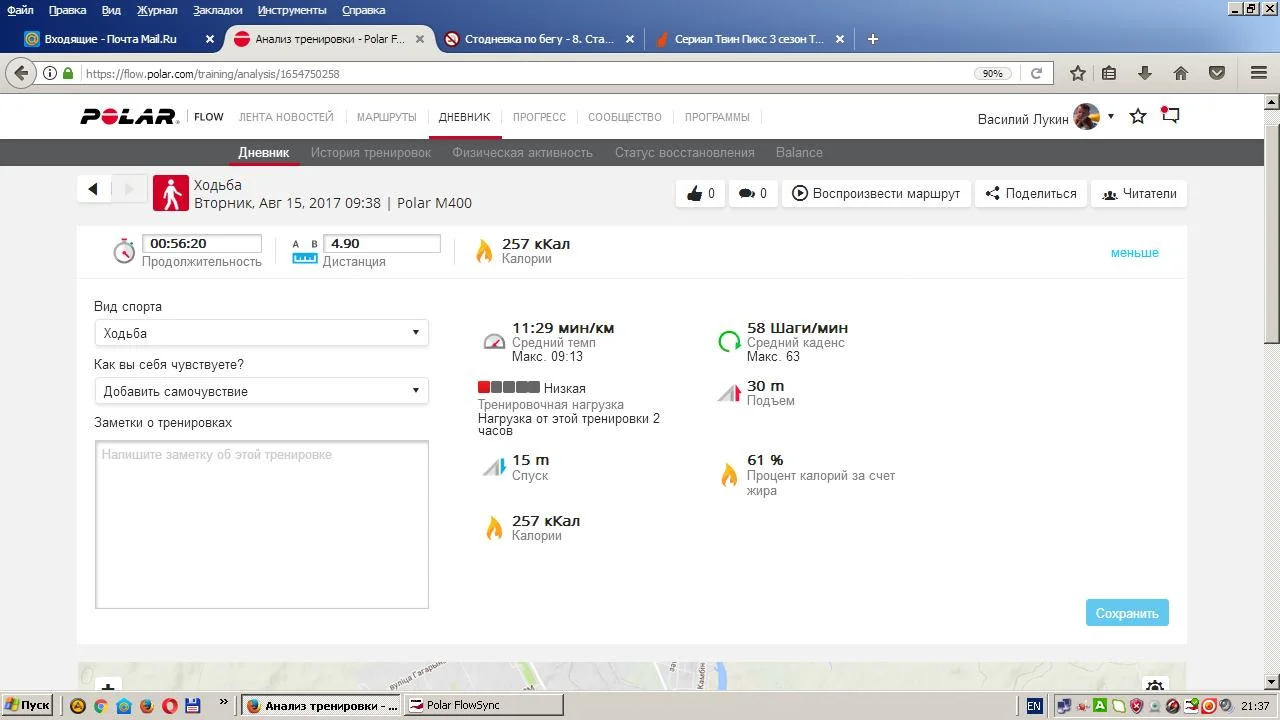This screenshot has height=720, width=1280.
Task: Open the Журнал menu
Action: click(156, 10)
